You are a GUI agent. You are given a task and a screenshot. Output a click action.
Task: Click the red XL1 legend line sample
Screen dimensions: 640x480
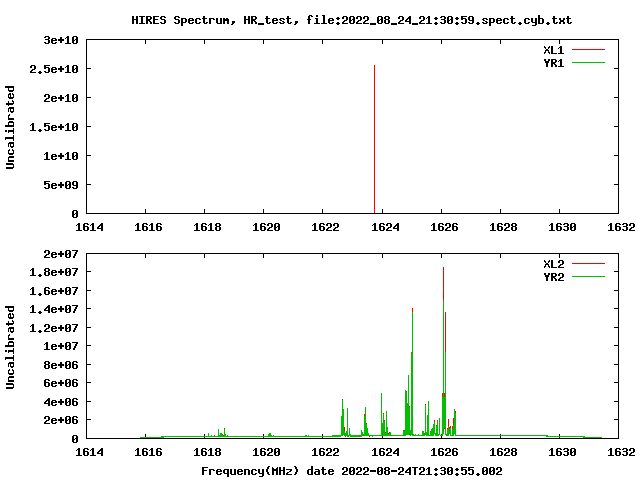point(588,50)
